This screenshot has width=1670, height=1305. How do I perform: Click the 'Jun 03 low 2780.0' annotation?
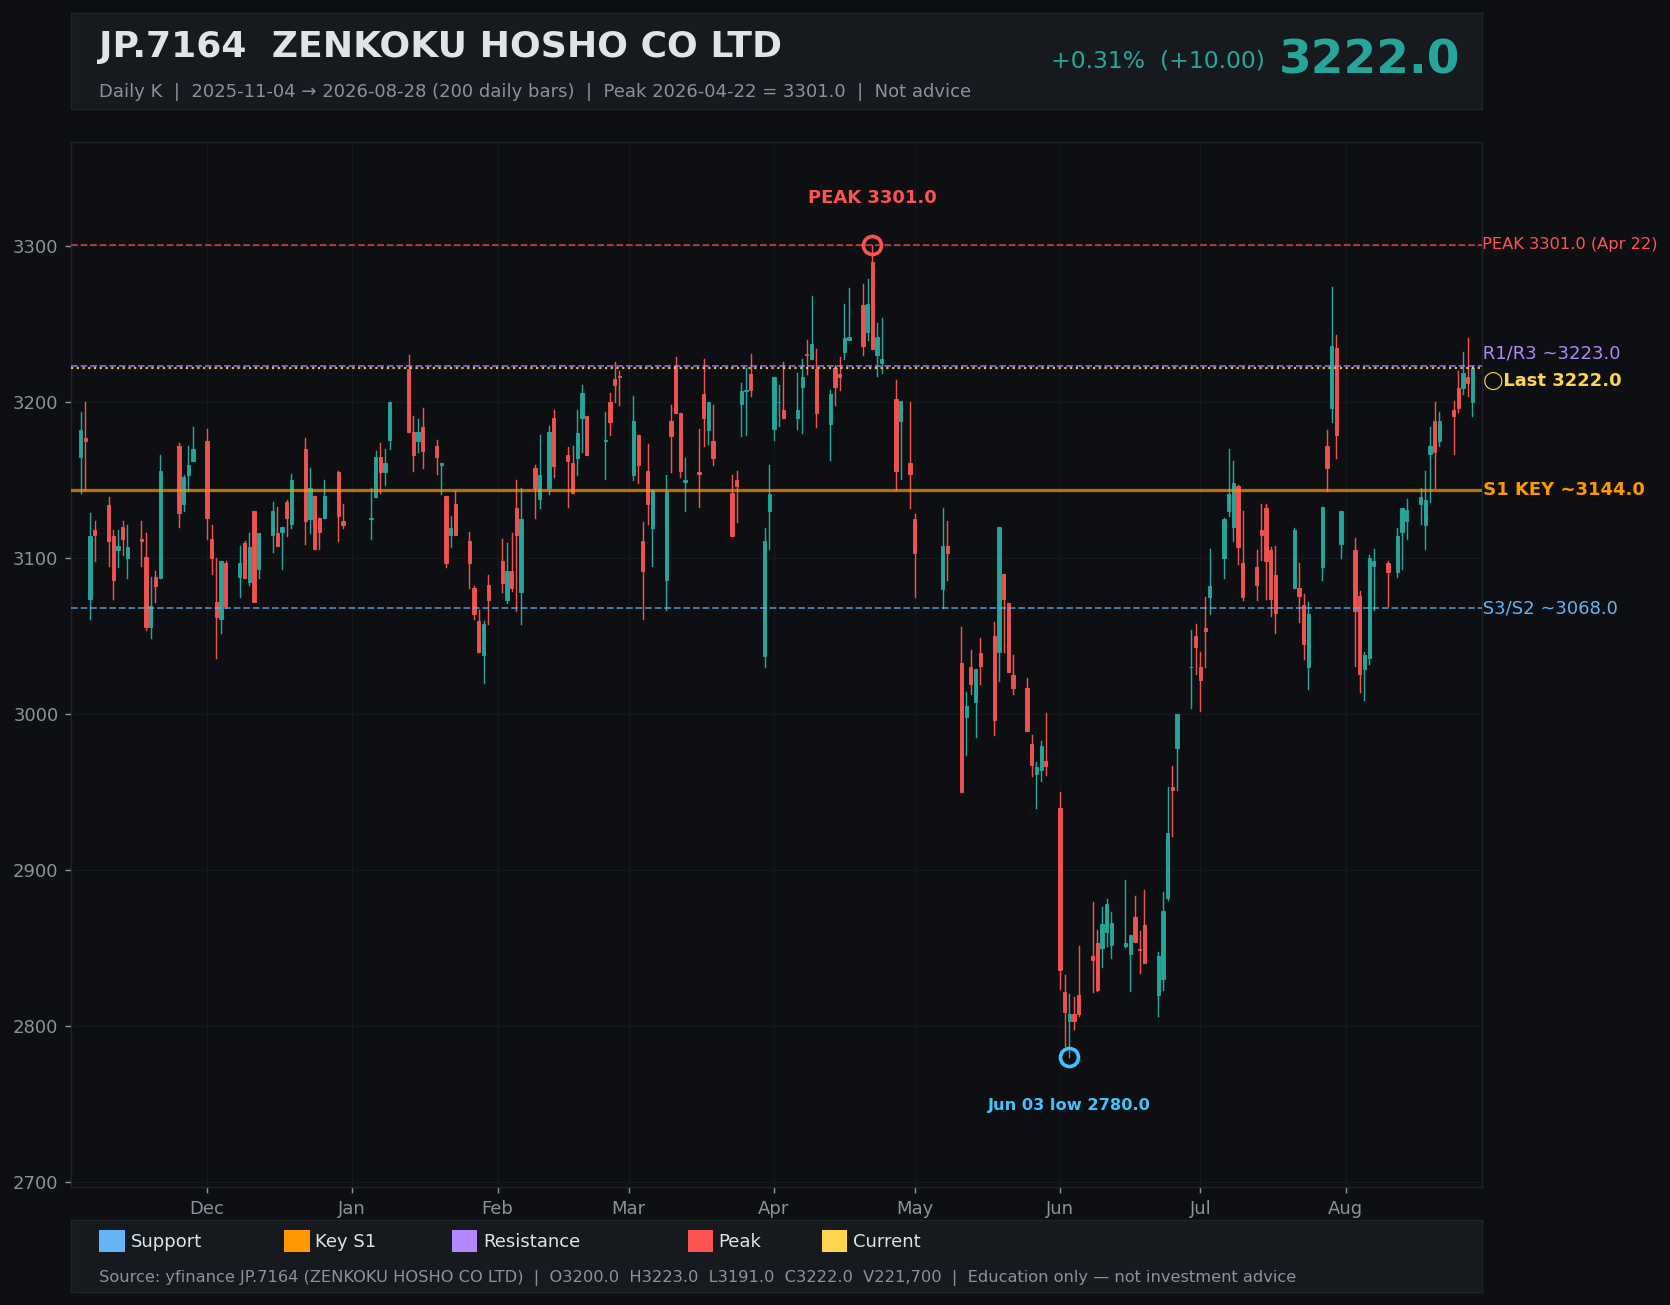(1069, 1105)
